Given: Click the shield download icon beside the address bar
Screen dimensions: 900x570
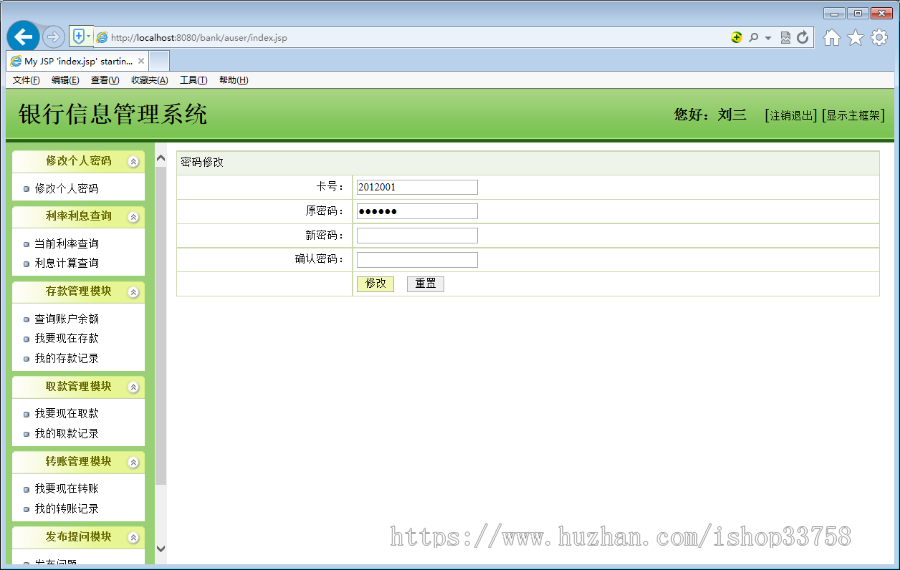Looking at the screenshot, I should point(79,37).
